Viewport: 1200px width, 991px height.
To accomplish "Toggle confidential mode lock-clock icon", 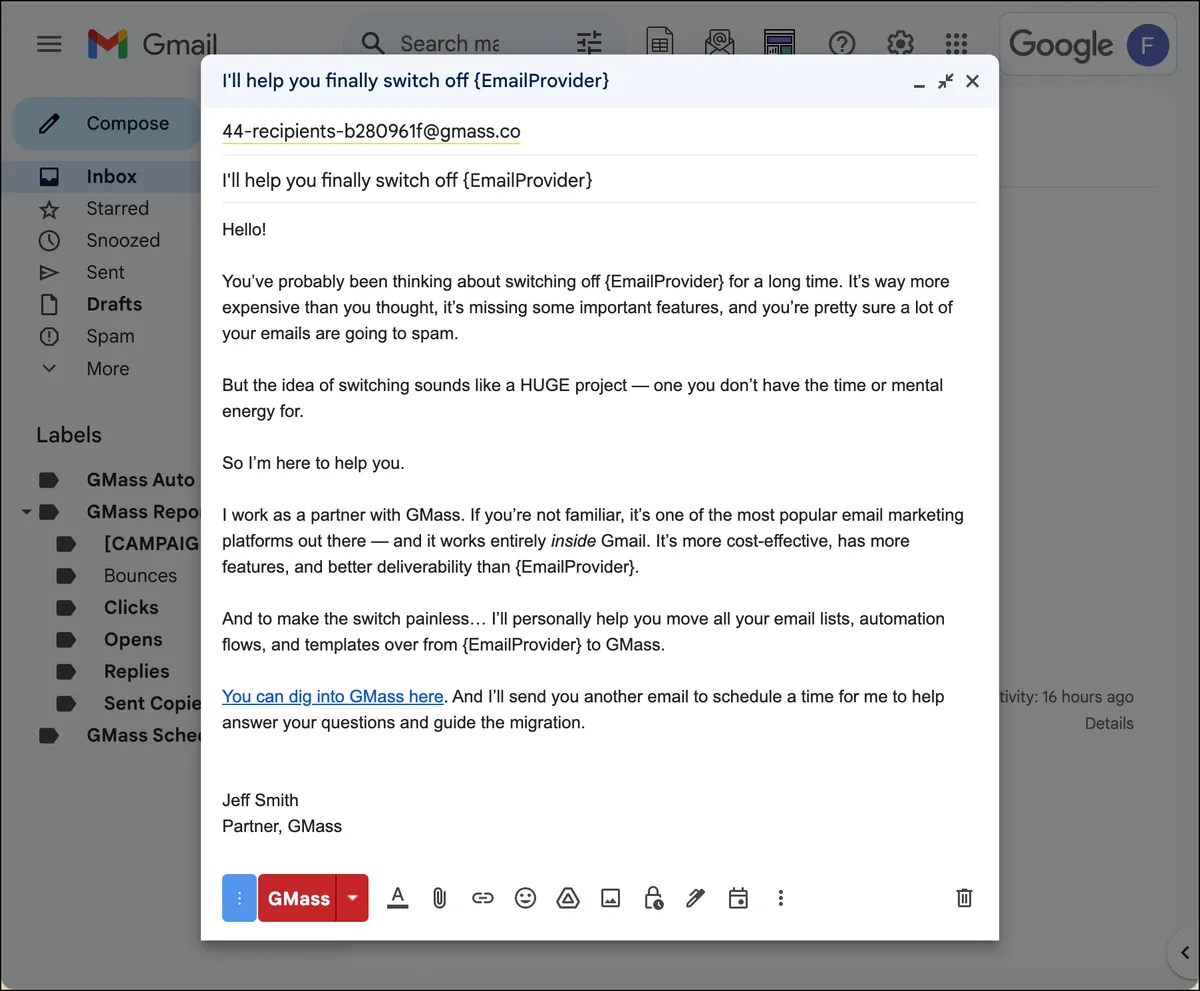I will [653, 898].
